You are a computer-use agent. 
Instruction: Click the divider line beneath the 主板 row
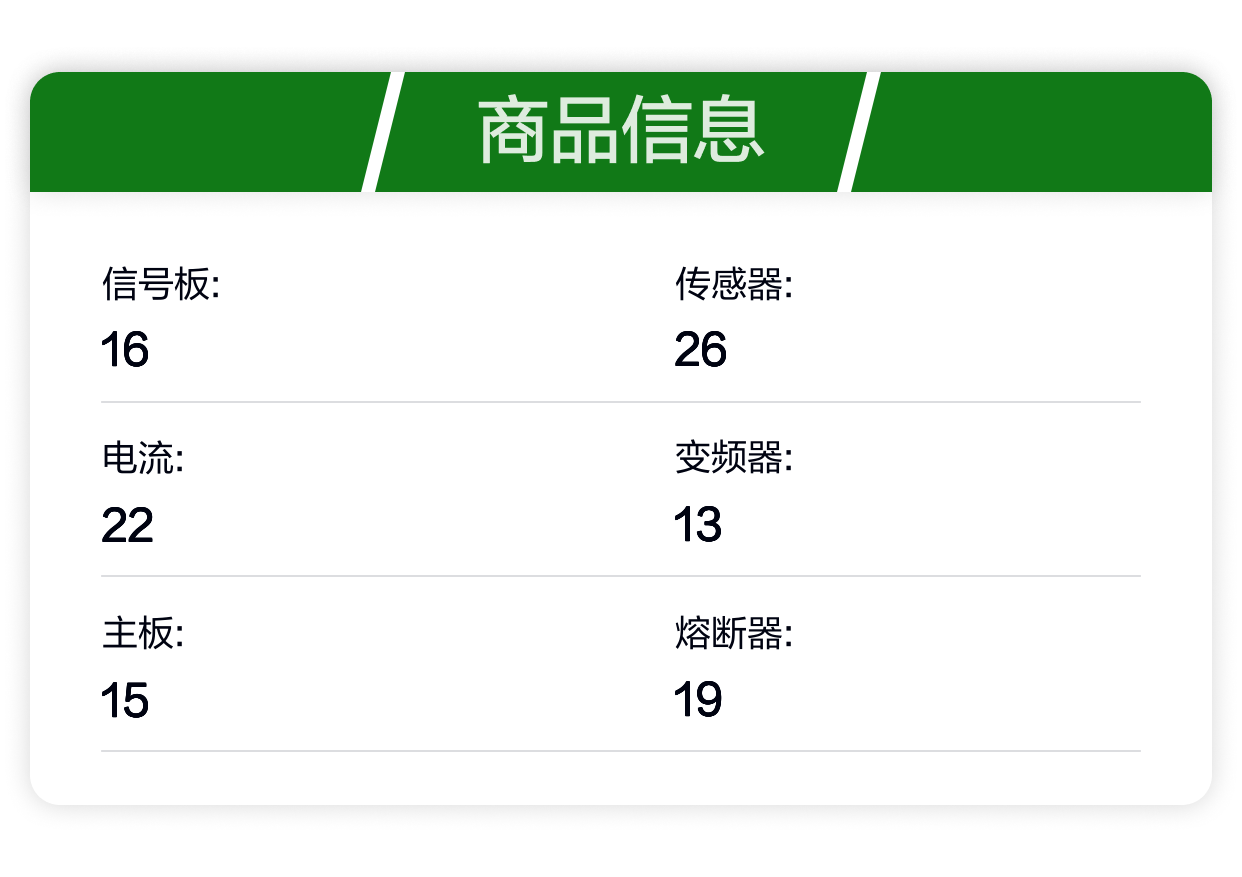[x=621, y=751]
